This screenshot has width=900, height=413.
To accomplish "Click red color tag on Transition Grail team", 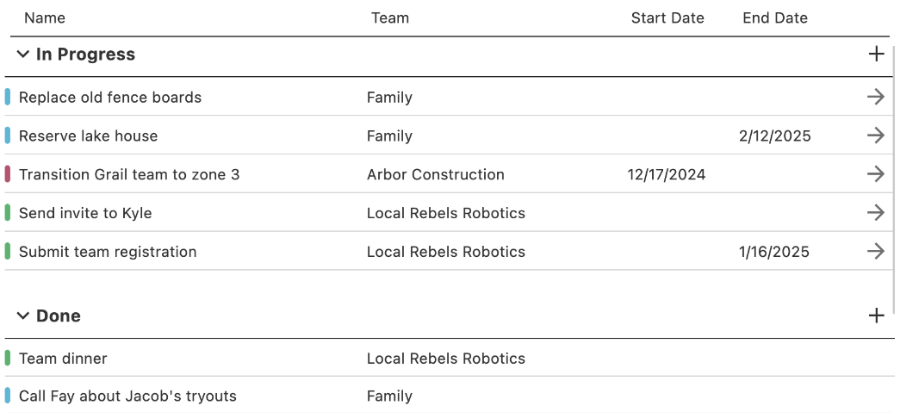I will (8, 174).
